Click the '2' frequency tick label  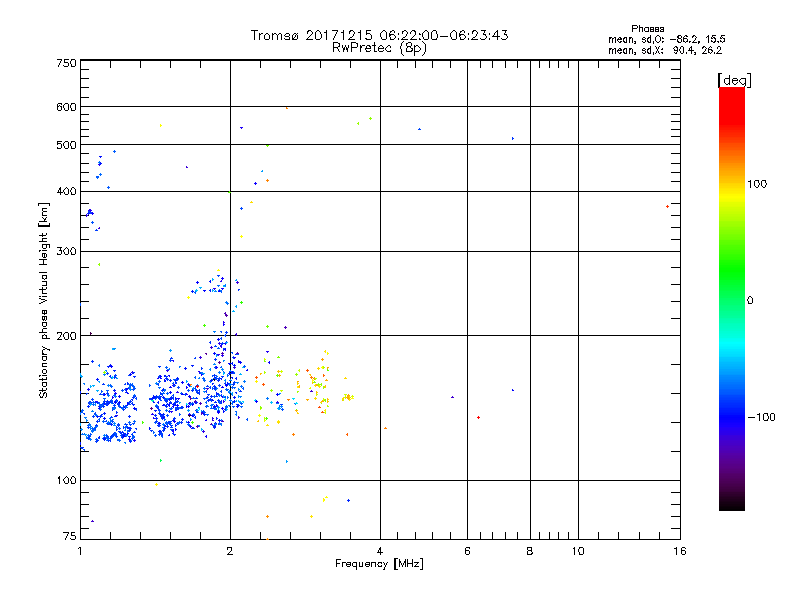230,551
